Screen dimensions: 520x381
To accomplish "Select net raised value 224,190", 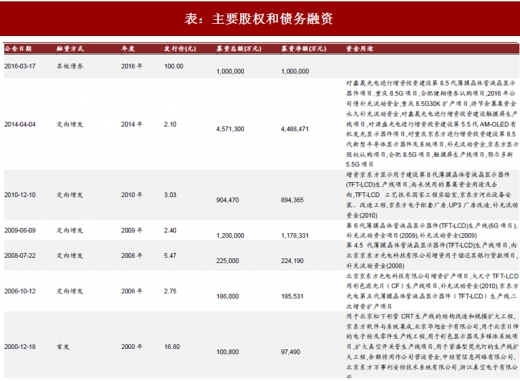I will coord(292,261).
